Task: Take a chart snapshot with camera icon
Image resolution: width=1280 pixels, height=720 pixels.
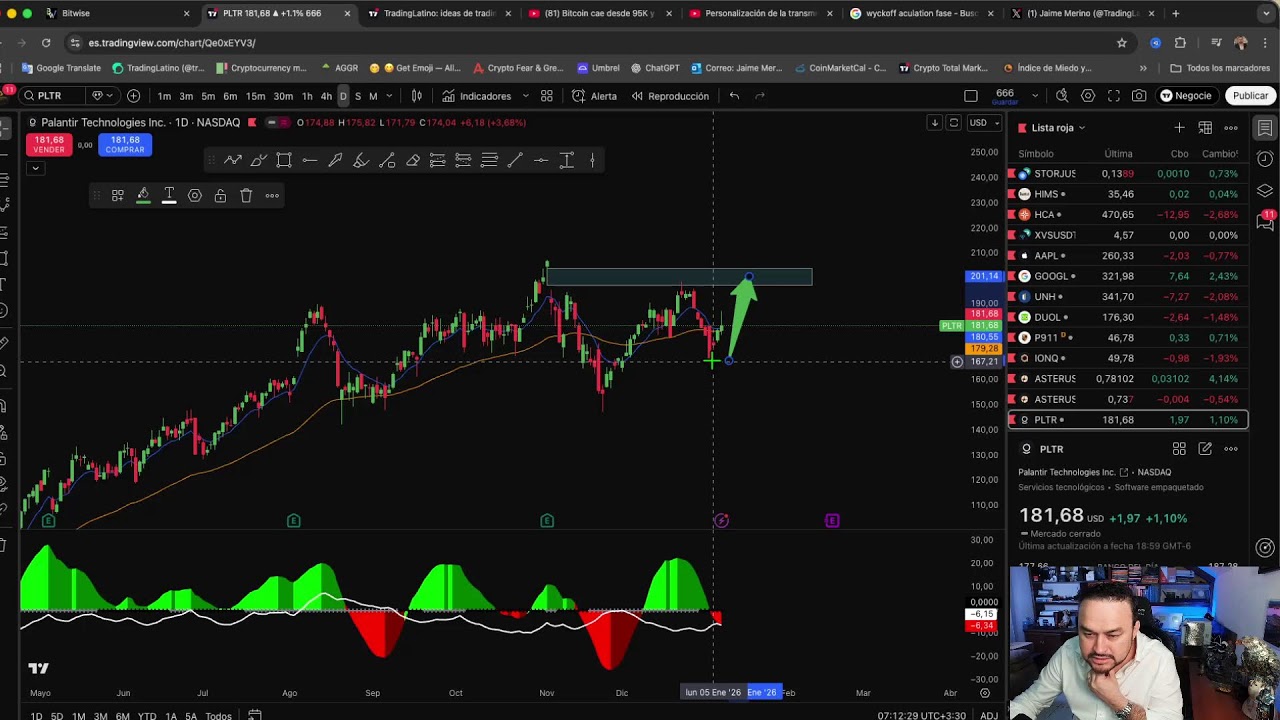Action: 1139,96
